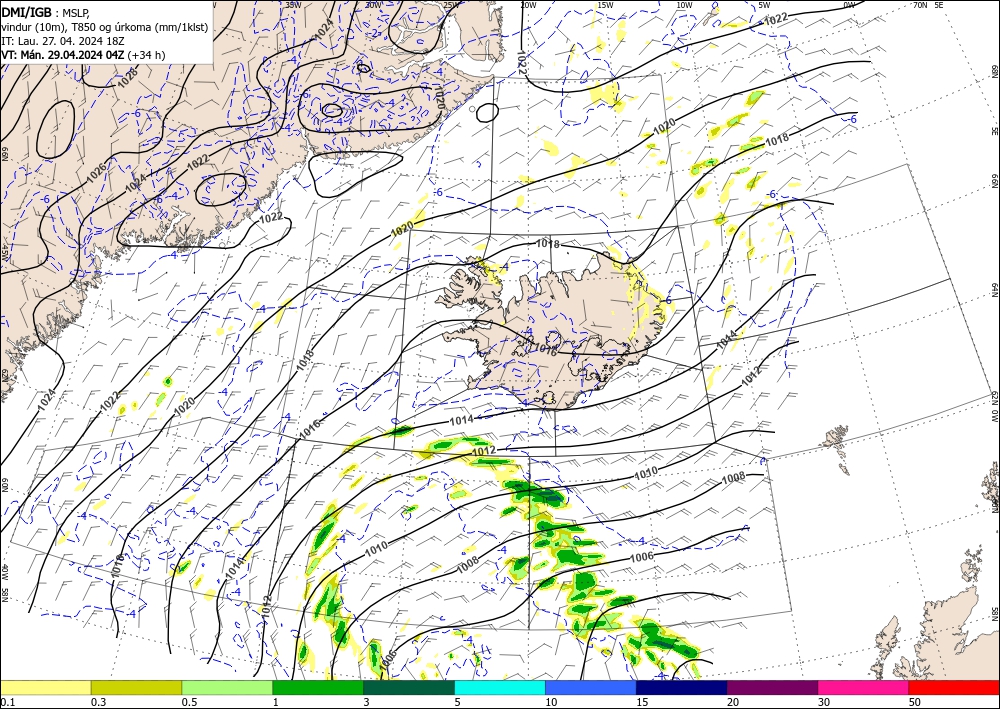Click the "50" legend scale label
Viewport: 1000px width, 709px height.
point(915,702)
